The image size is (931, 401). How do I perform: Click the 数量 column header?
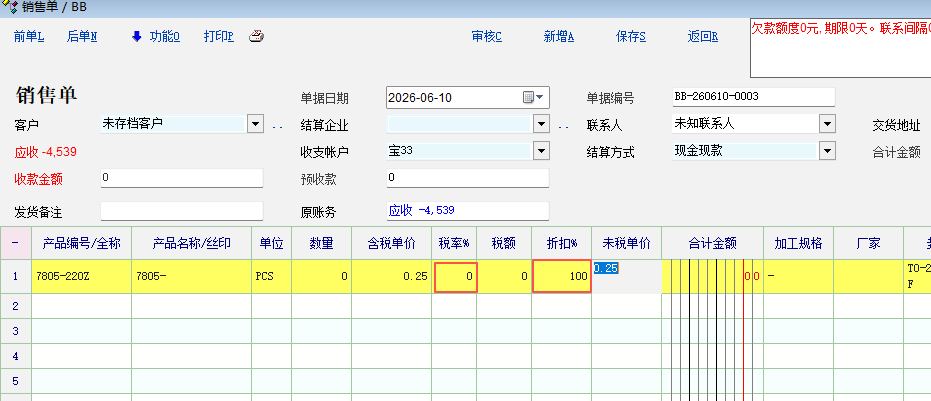point(321,243)
